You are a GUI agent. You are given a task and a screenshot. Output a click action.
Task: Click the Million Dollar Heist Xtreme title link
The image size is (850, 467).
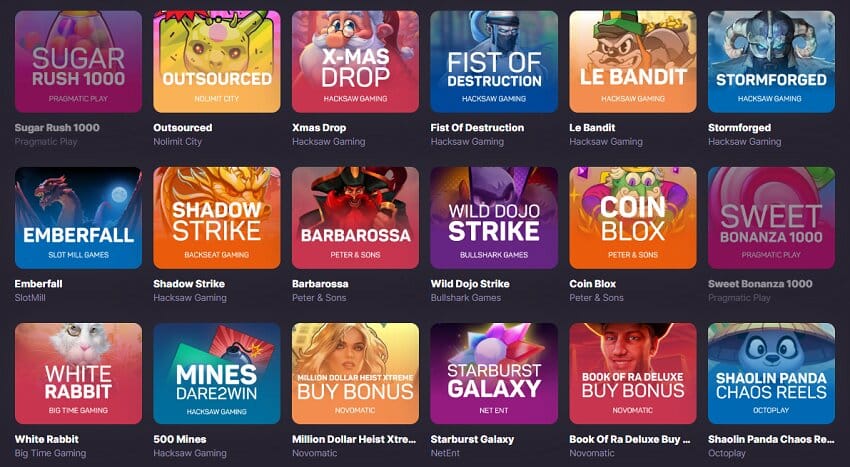[x=354, y=439]
